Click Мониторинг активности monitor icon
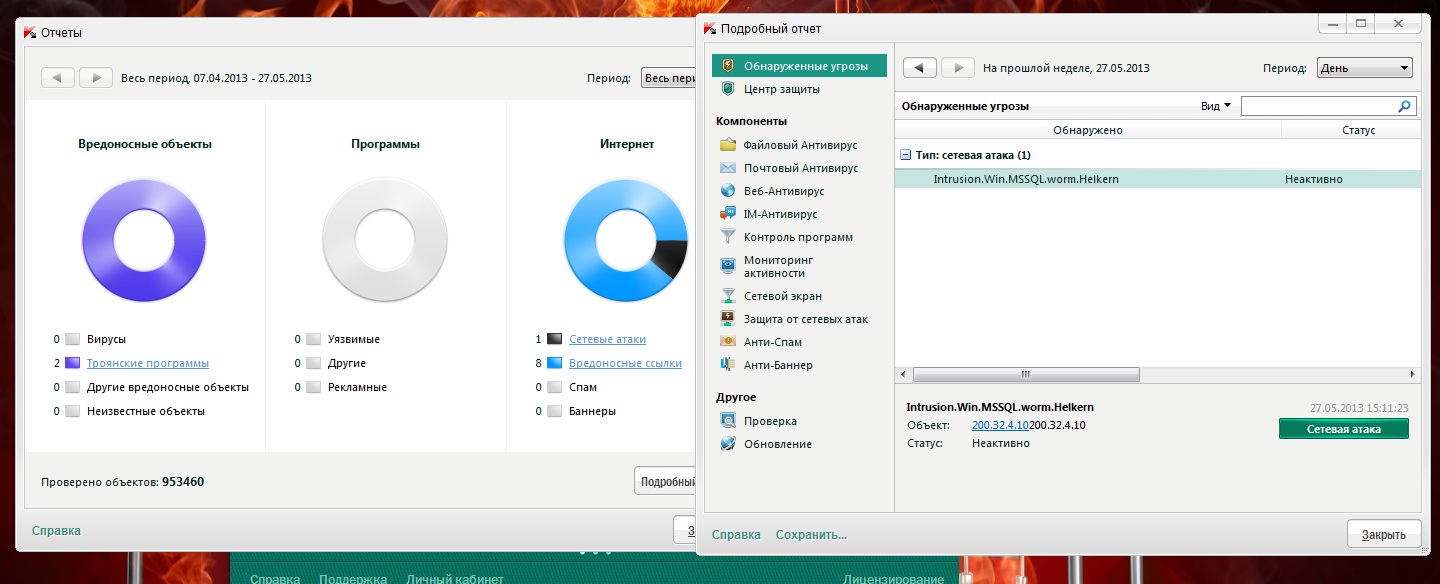Image resolution: width=1440 pixels, height=584 pixels. click(x=728, y=266)
